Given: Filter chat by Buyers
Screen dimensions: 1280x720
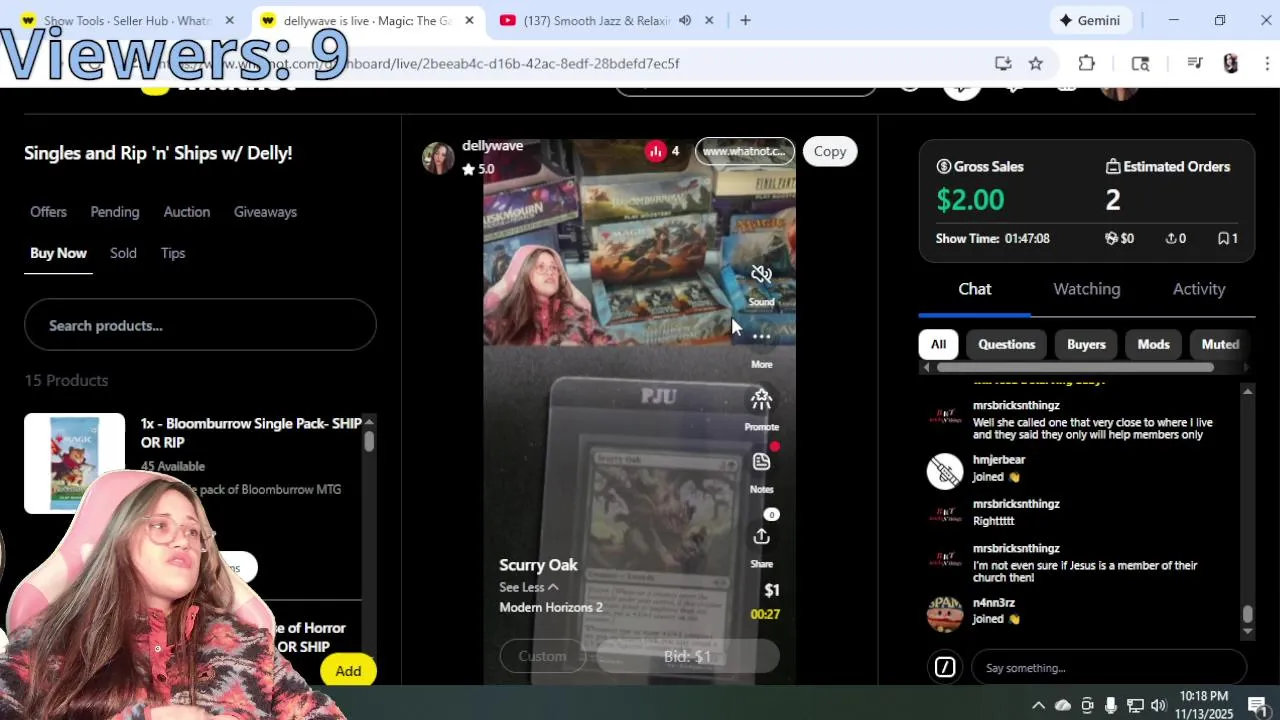Looking at the screenshot, I should coord(1086,344).
